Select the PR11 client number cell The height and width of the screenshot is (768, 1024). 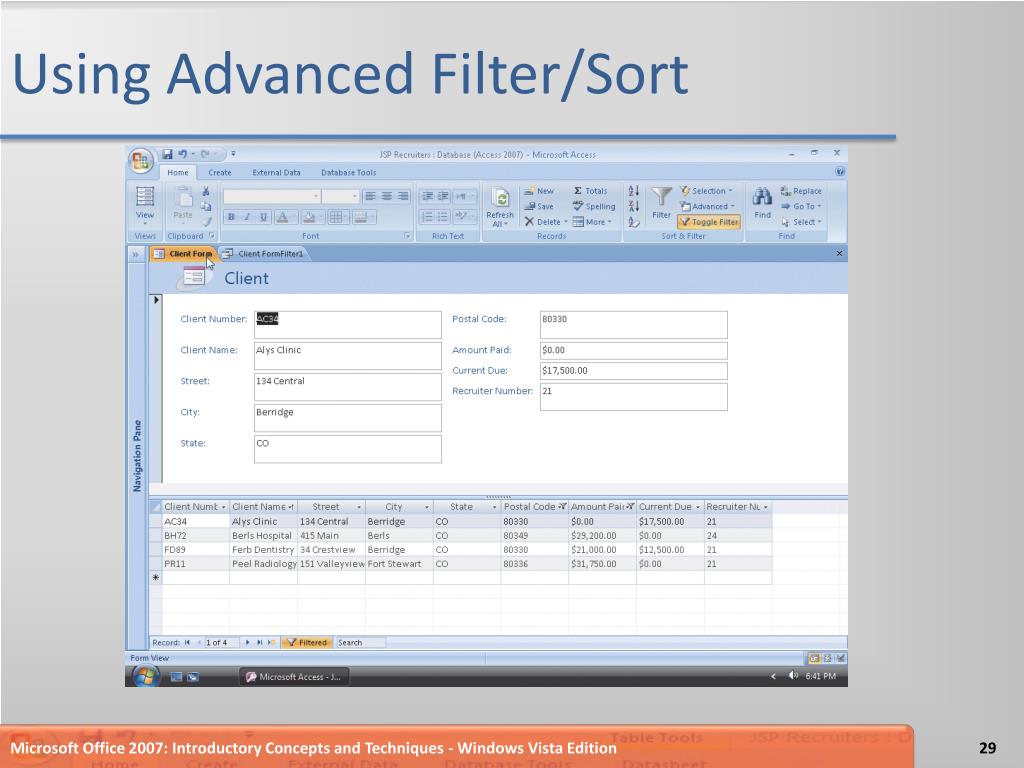coord(195,564)
